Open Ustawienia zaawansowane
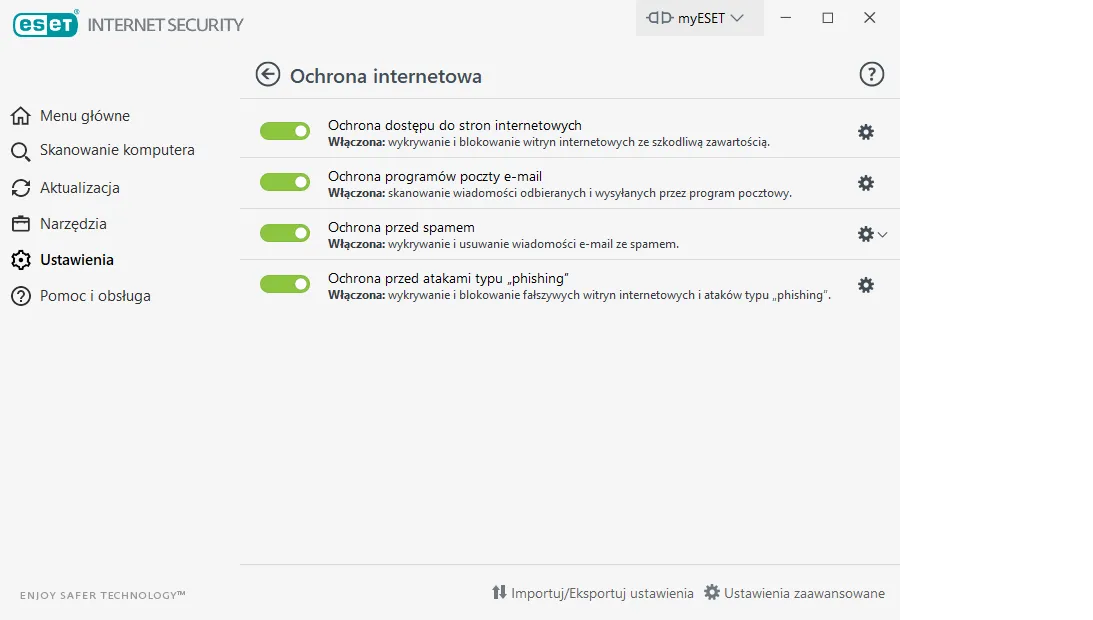 795,593
